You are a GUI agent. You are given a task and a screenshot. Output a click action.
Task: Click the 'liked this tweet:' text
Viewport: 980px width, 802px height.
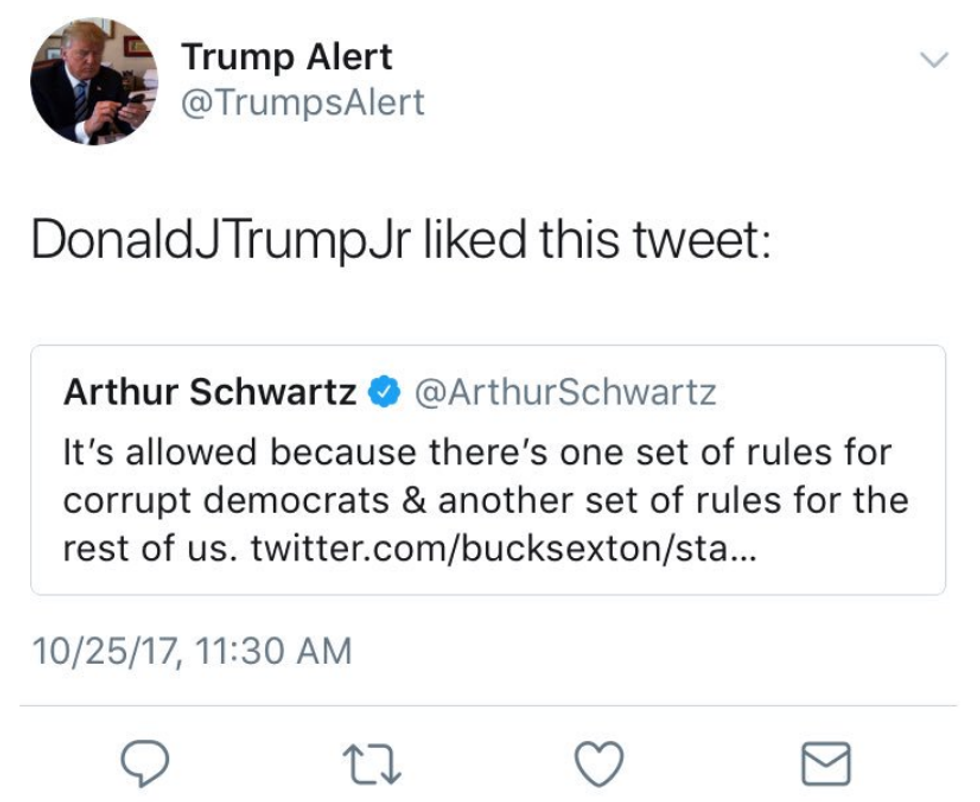tap(598, 240)
